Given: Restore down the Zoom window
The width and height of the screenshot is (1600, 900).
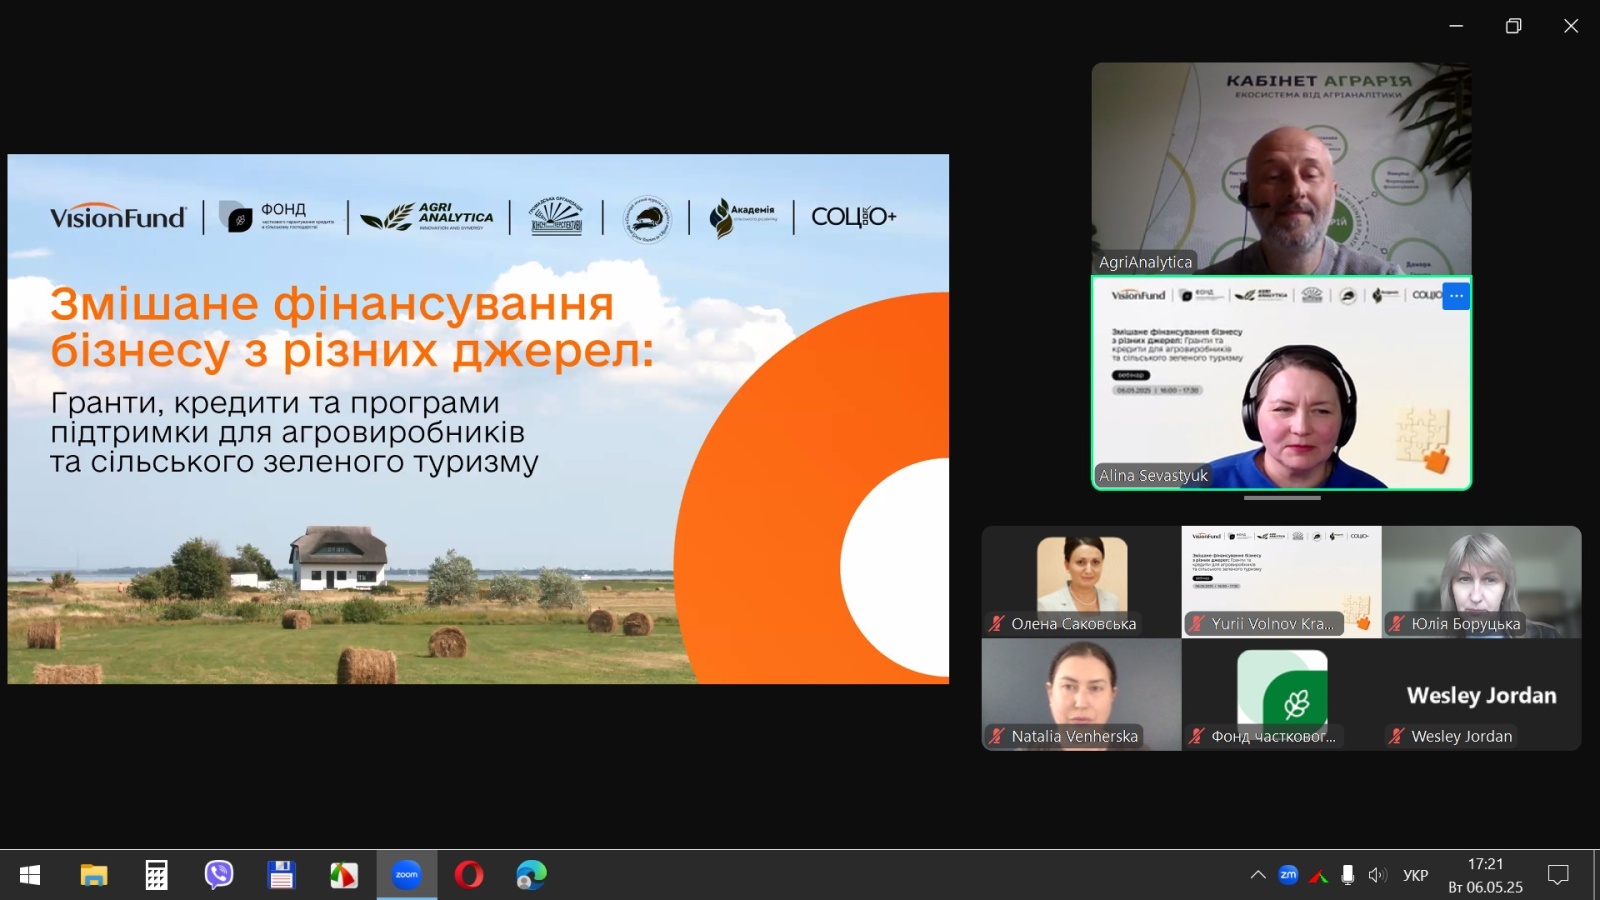Looking at the screenshot, I should point(1514,26).
